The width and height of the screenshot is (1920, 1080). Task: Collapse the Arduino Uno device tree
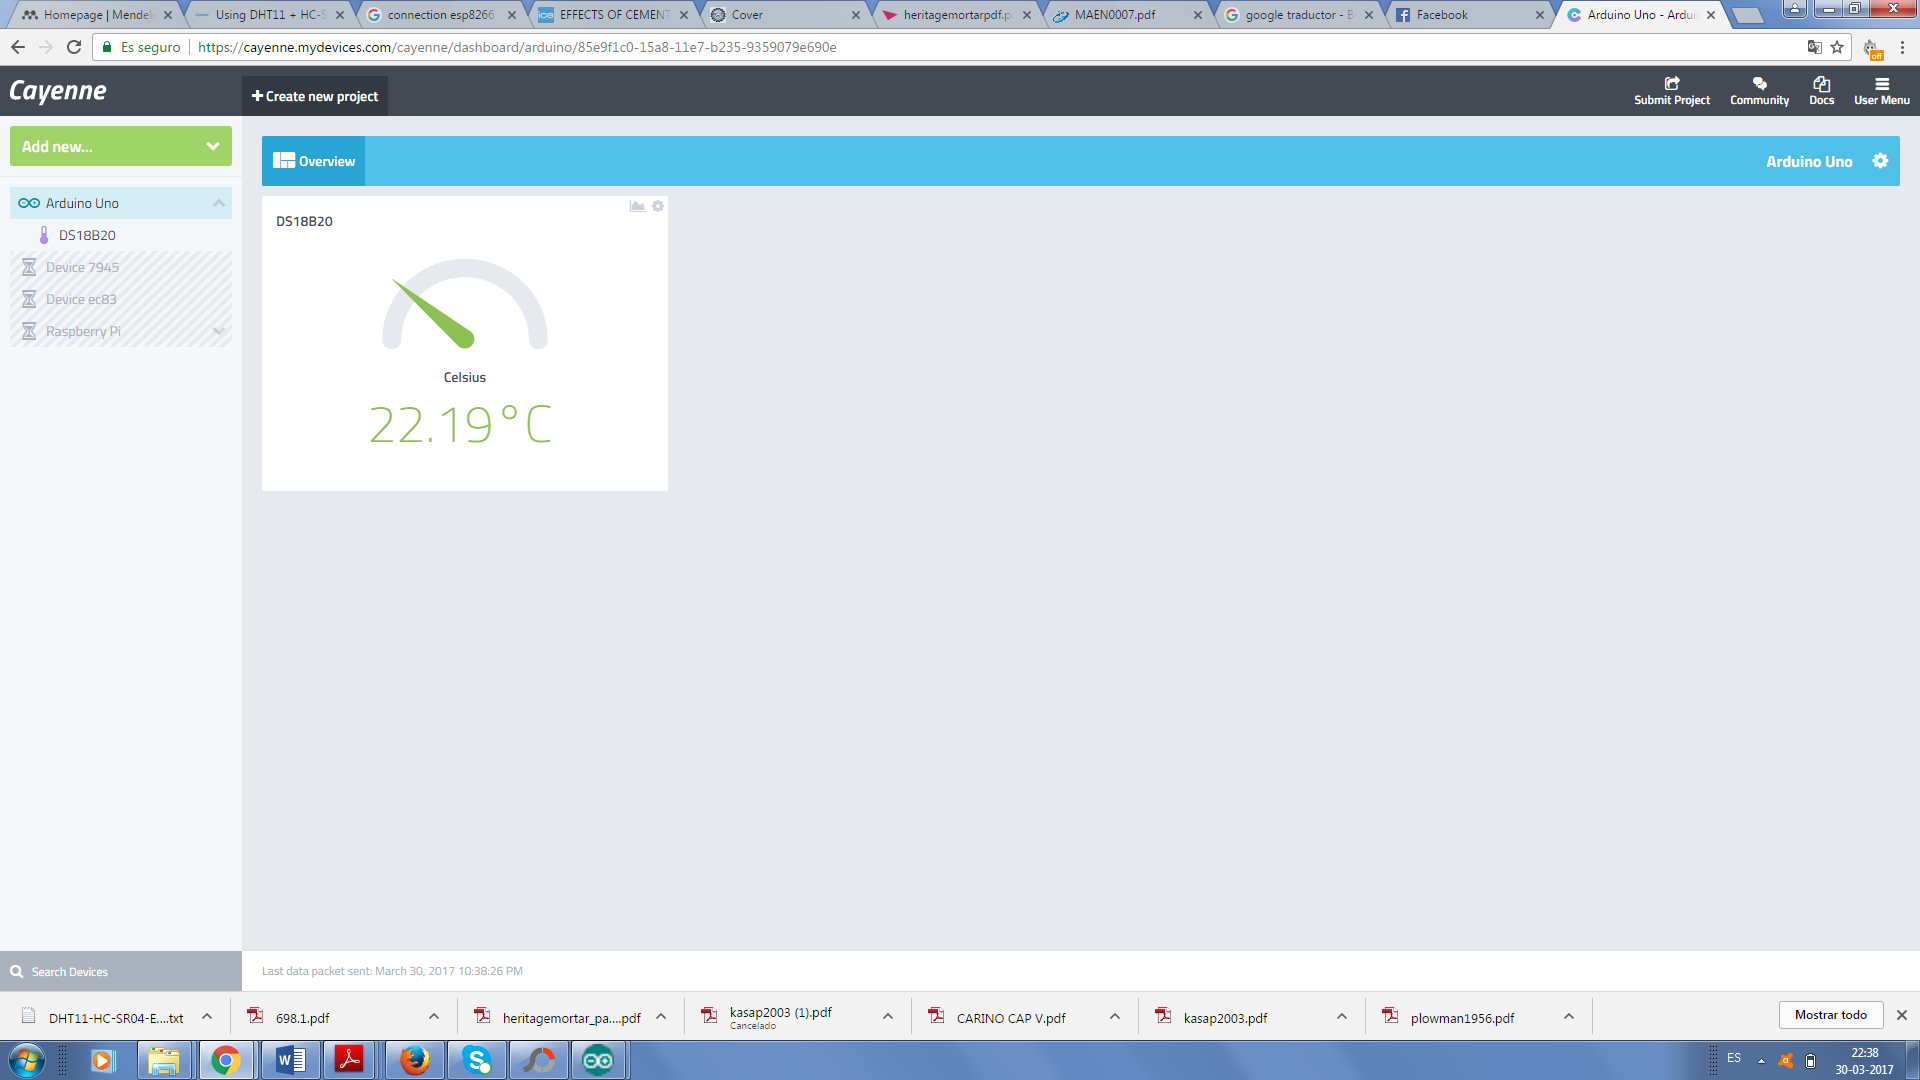(218, 203)
